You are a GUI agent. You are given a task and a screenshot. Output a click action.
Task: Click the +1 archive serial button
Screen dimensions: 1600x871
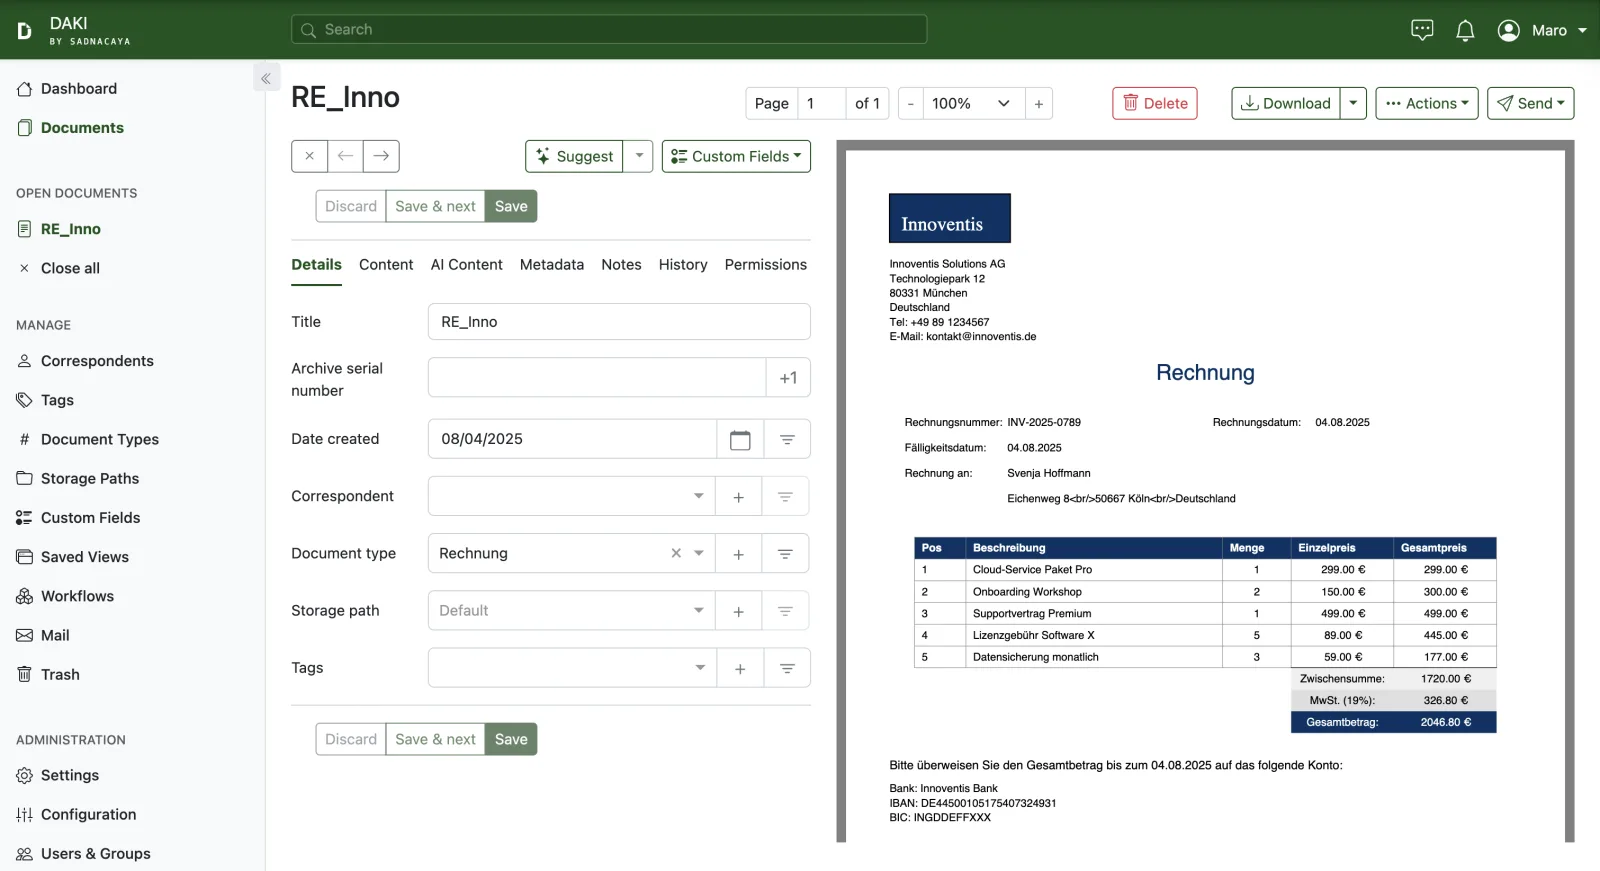[x=788, y=378]
